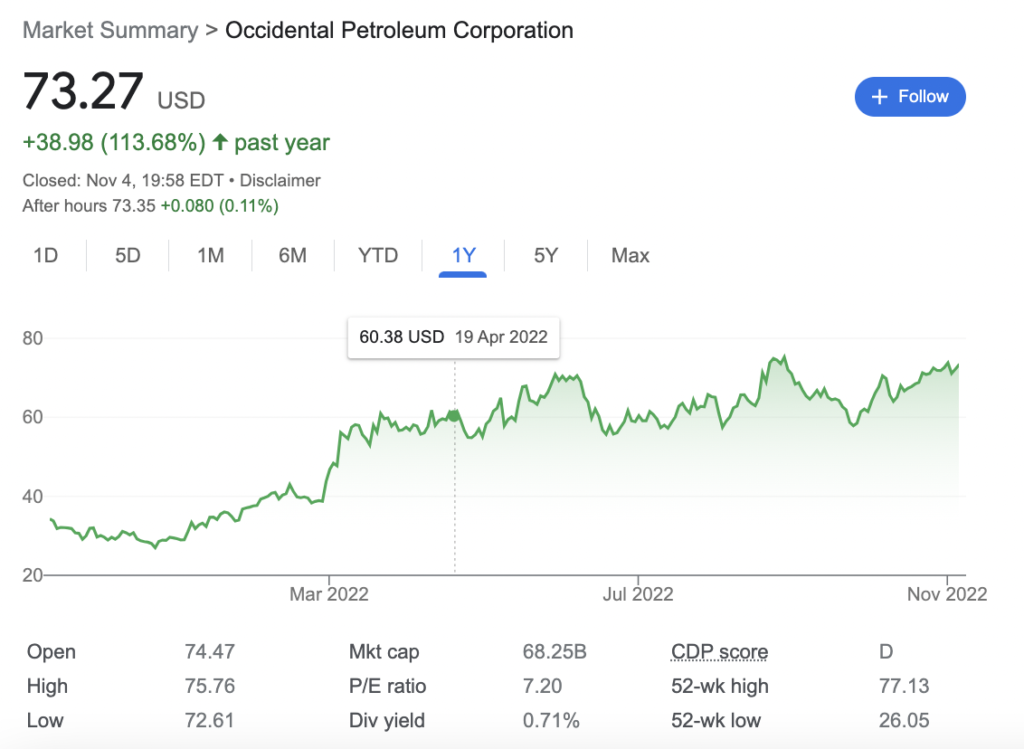Screen dimensions: 1024x749
Task: Select the 1D time range tab
Action: 46,255
